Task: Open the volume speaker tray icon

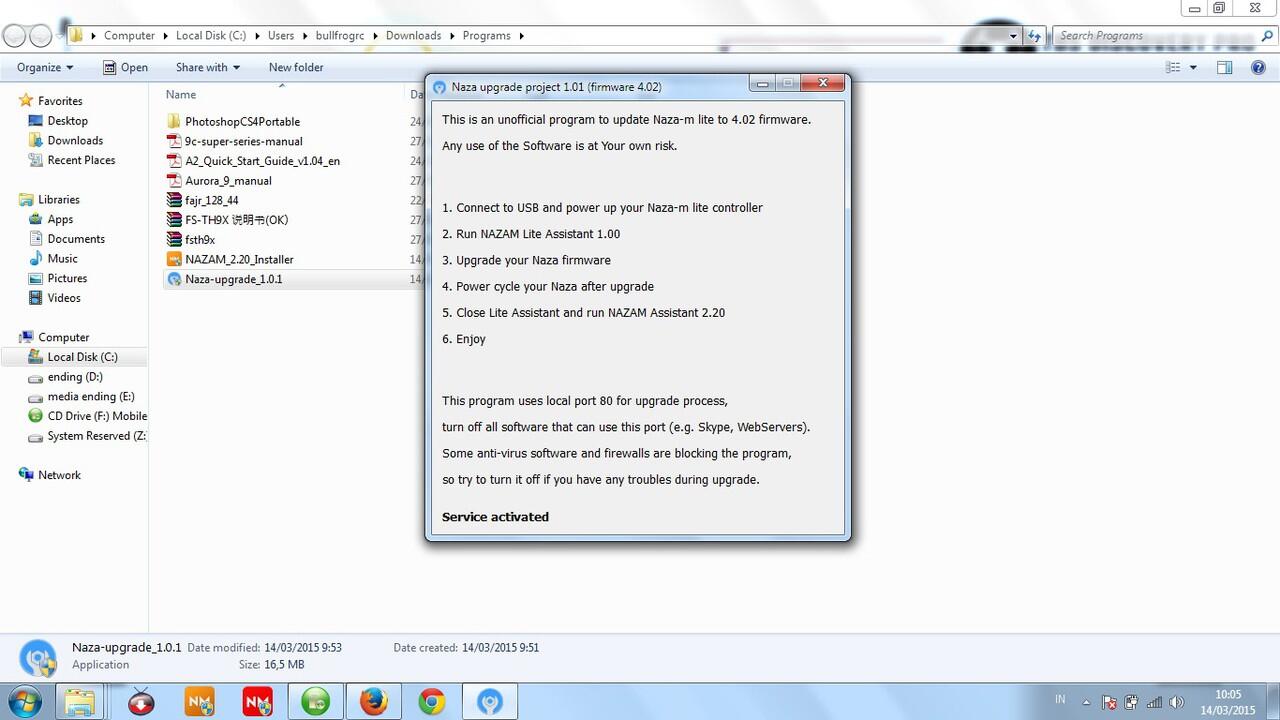Action: (x=1176, y=702)
